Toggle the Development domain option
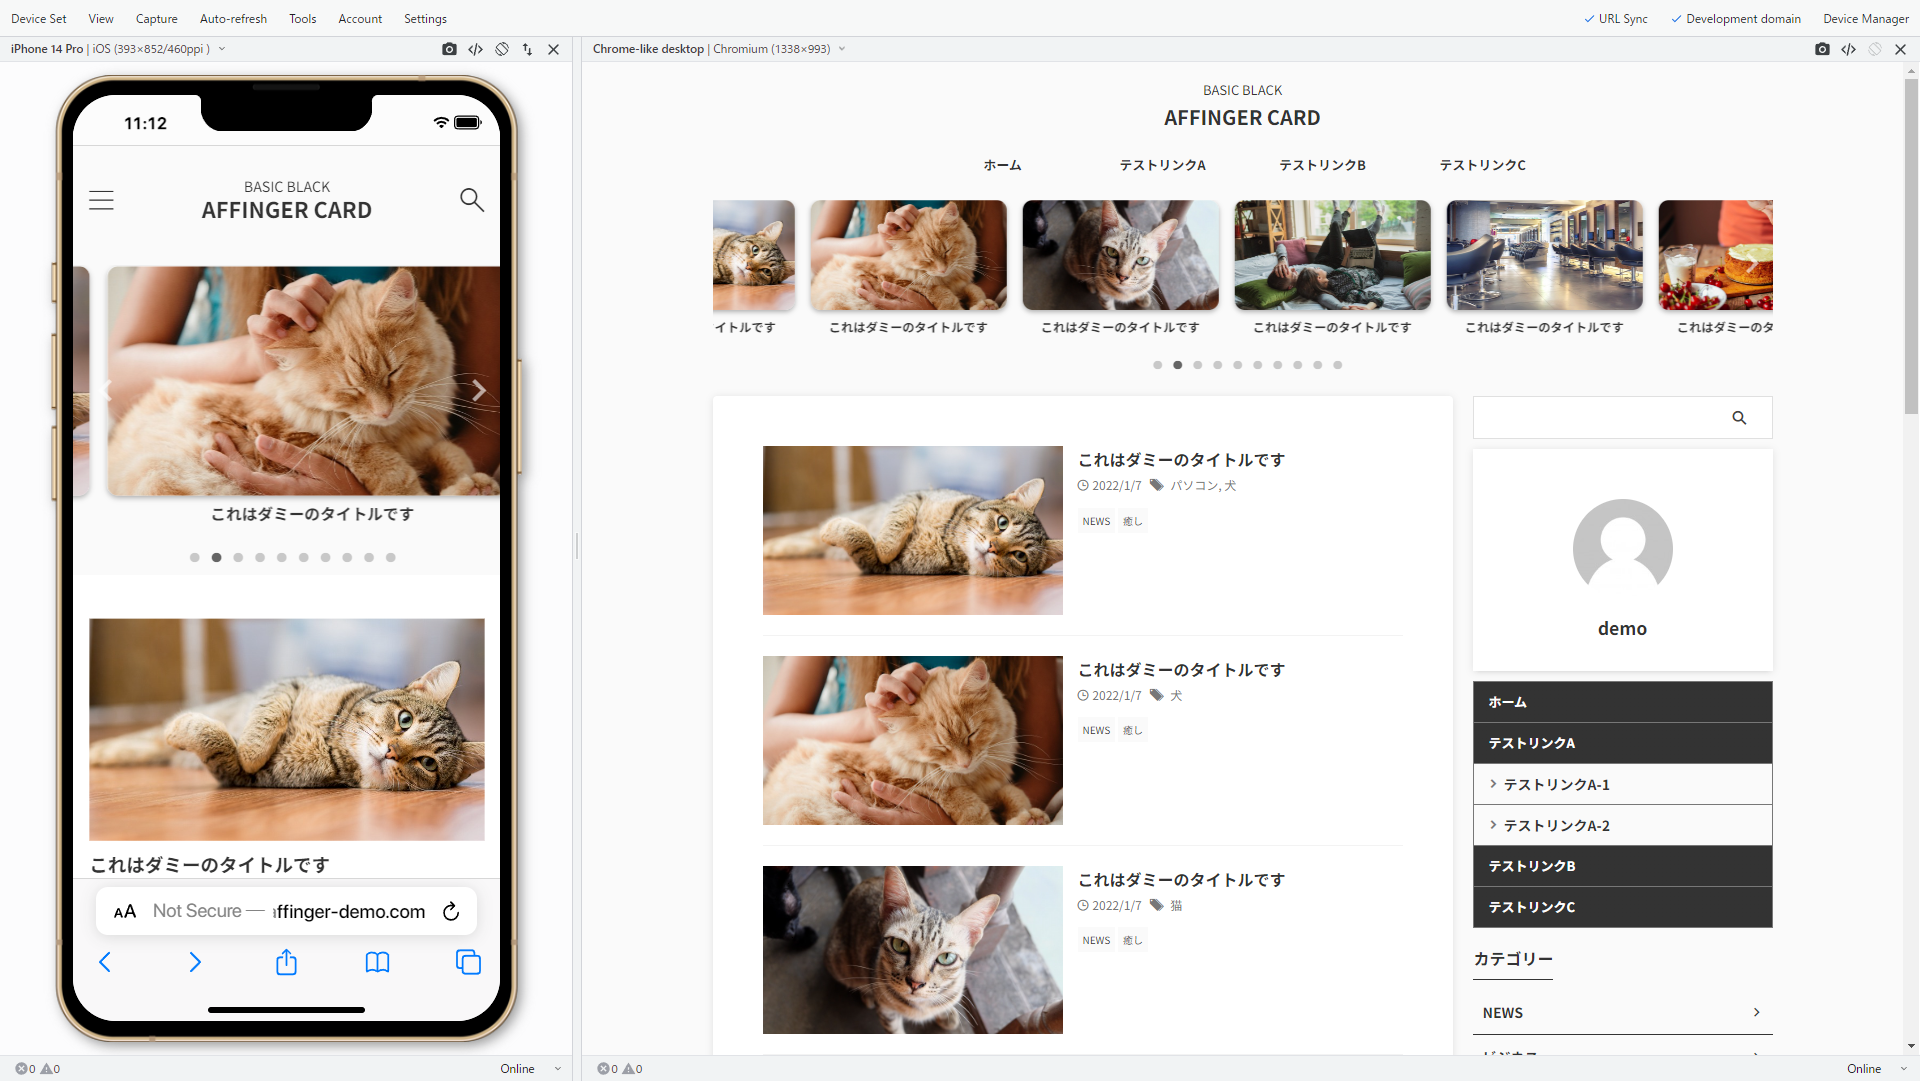Screen dimensions: 1920x1081 (1735, 19)
